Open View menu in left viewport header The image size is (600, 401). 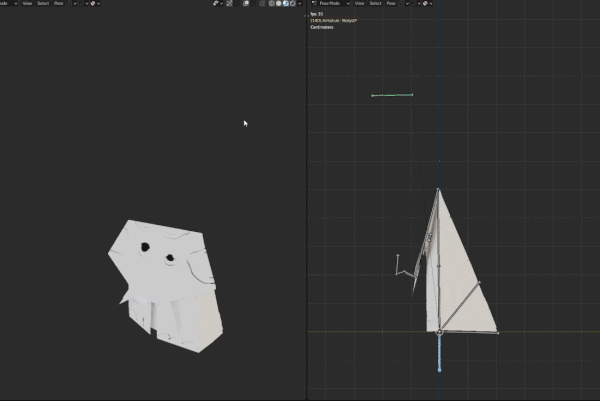click(27, 3)
